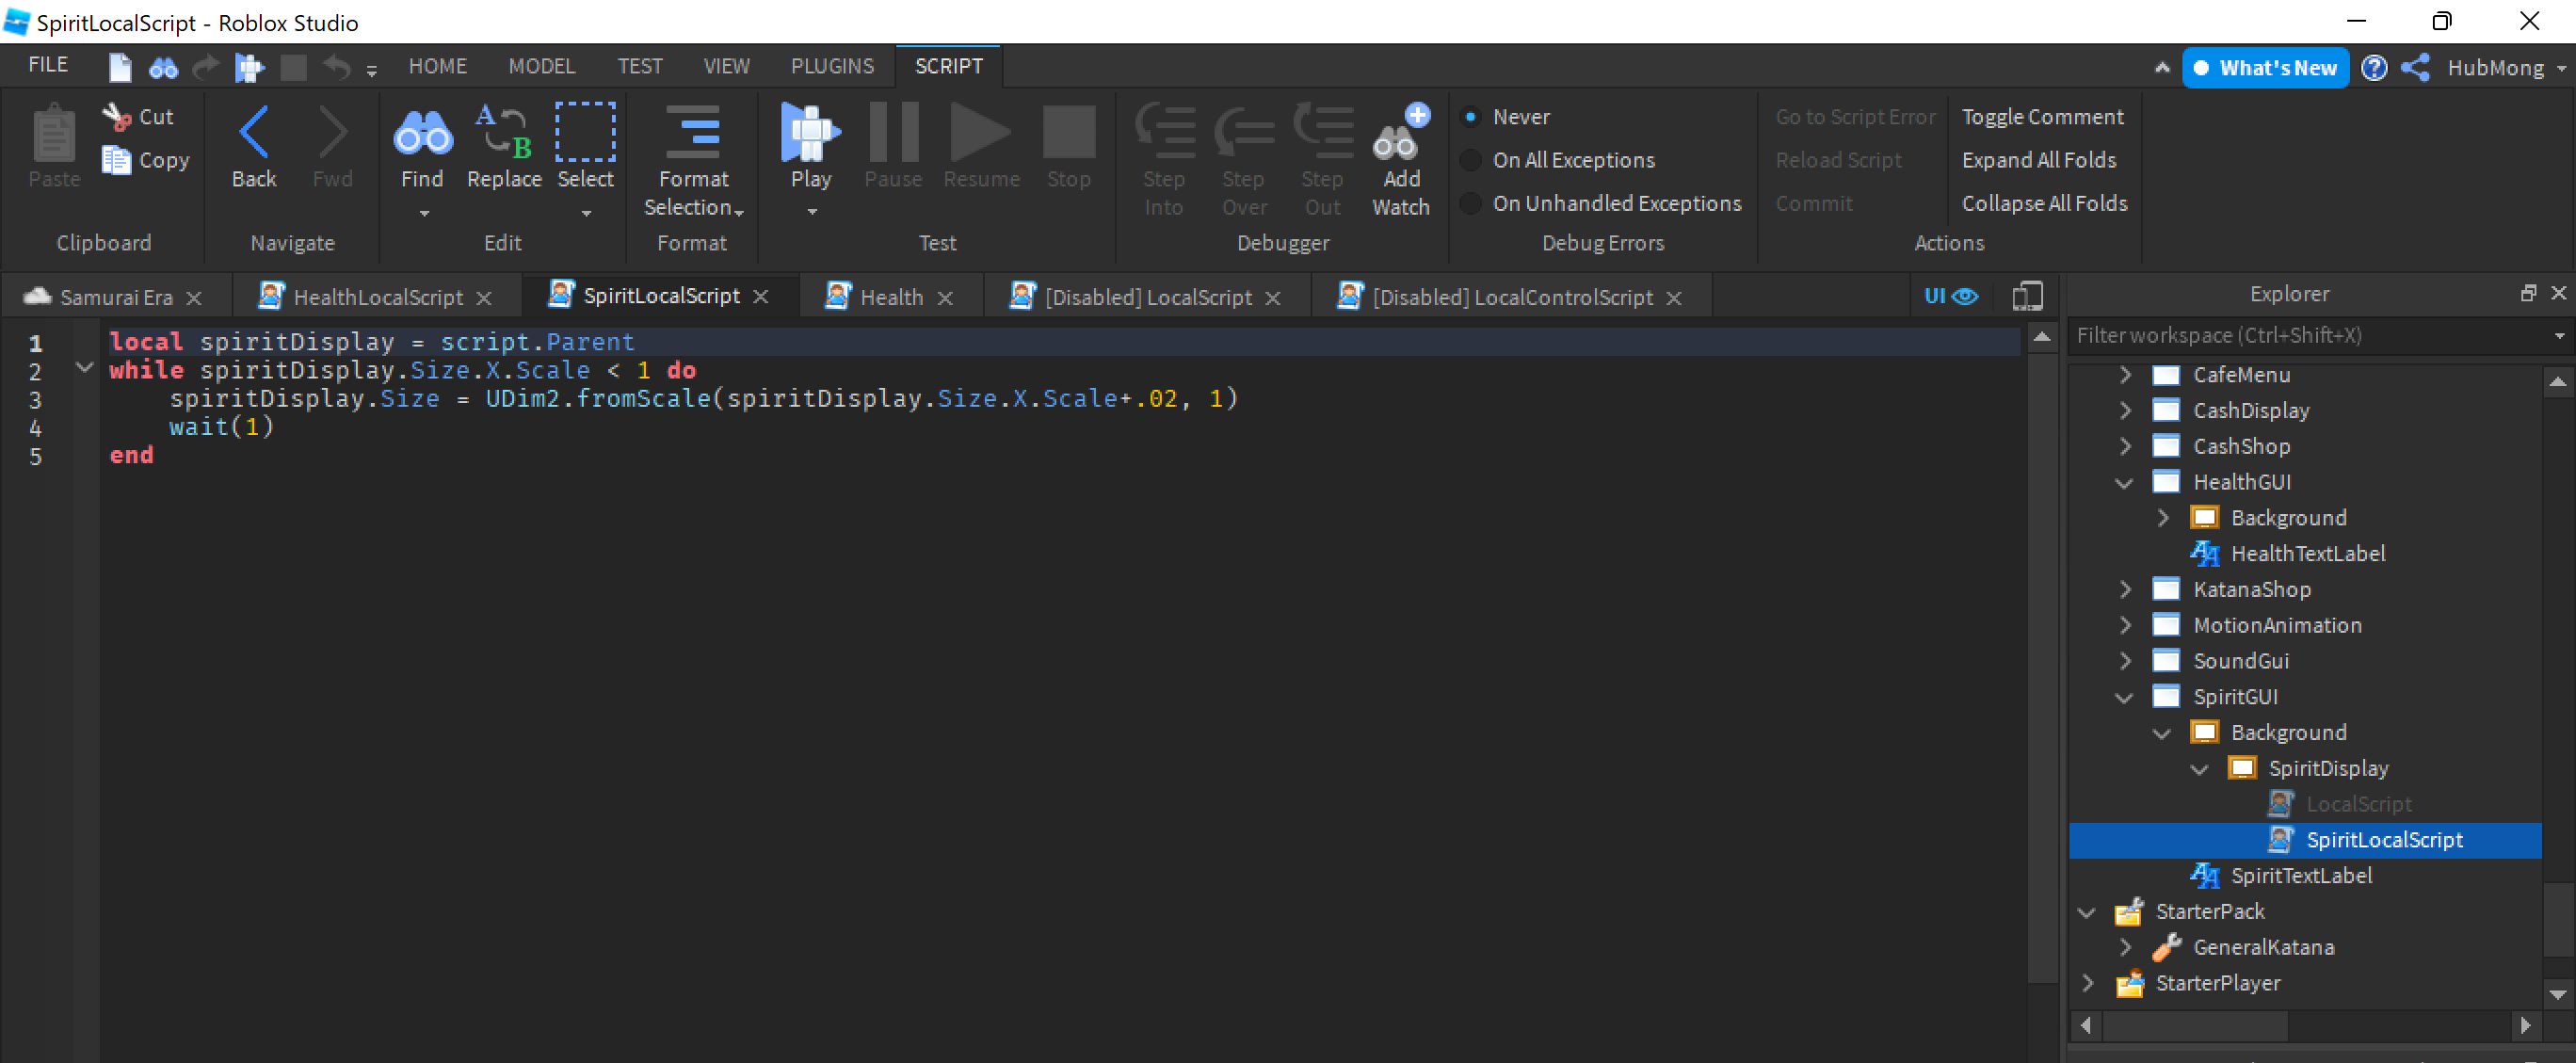Click the Add Watch icon
Image resolution: width=2576 pixels, height=1063 pixels.
coord(1401,132)
